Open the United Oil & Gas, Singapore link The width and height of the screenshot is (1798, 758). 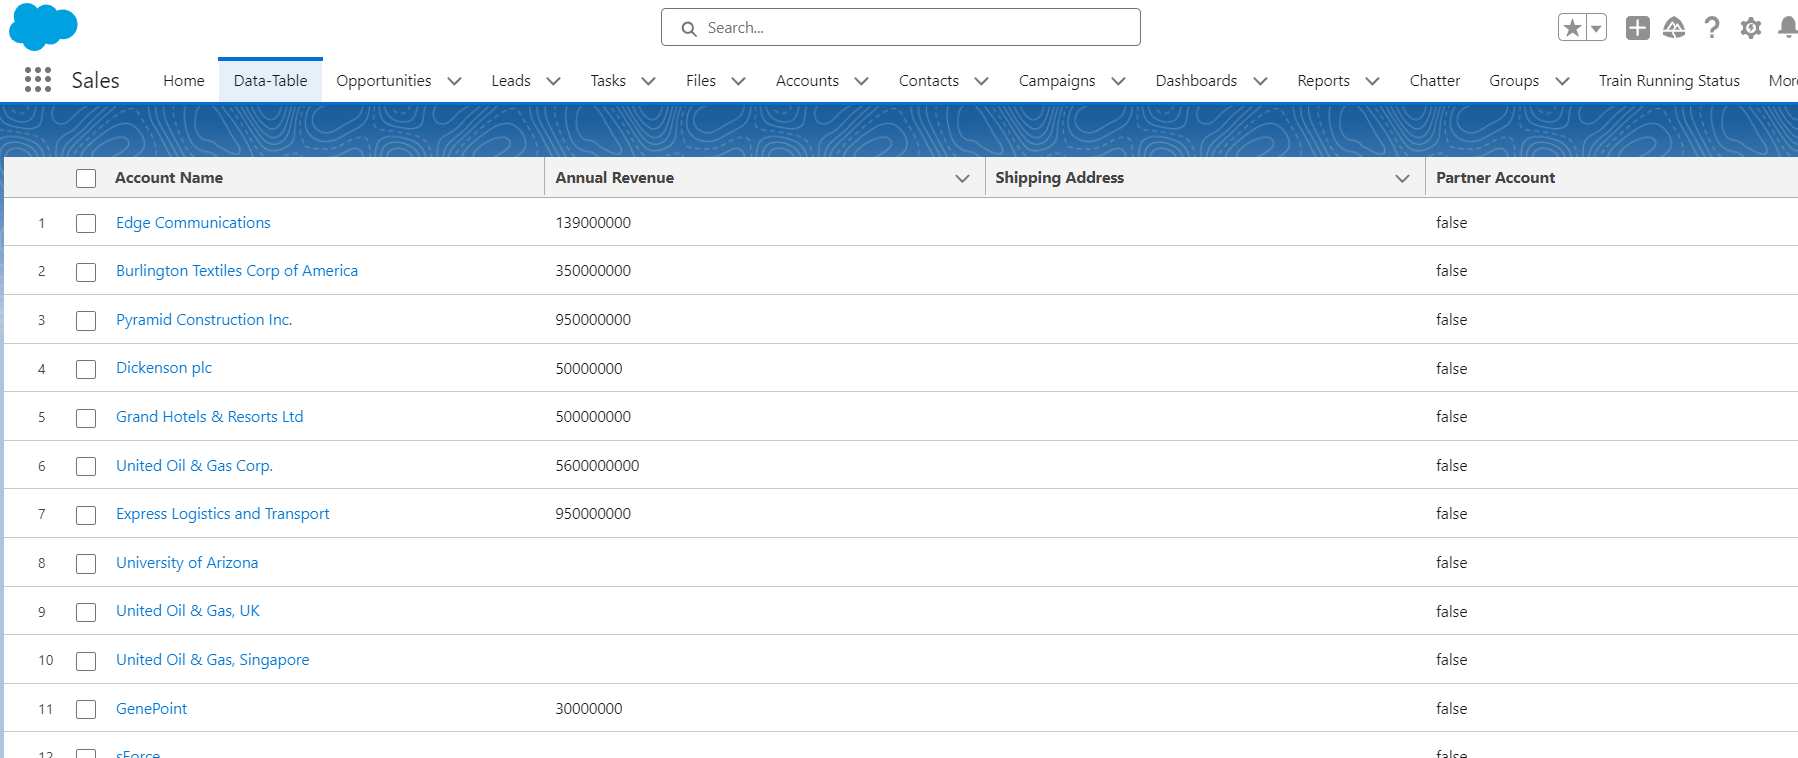(x=213, y=660)
